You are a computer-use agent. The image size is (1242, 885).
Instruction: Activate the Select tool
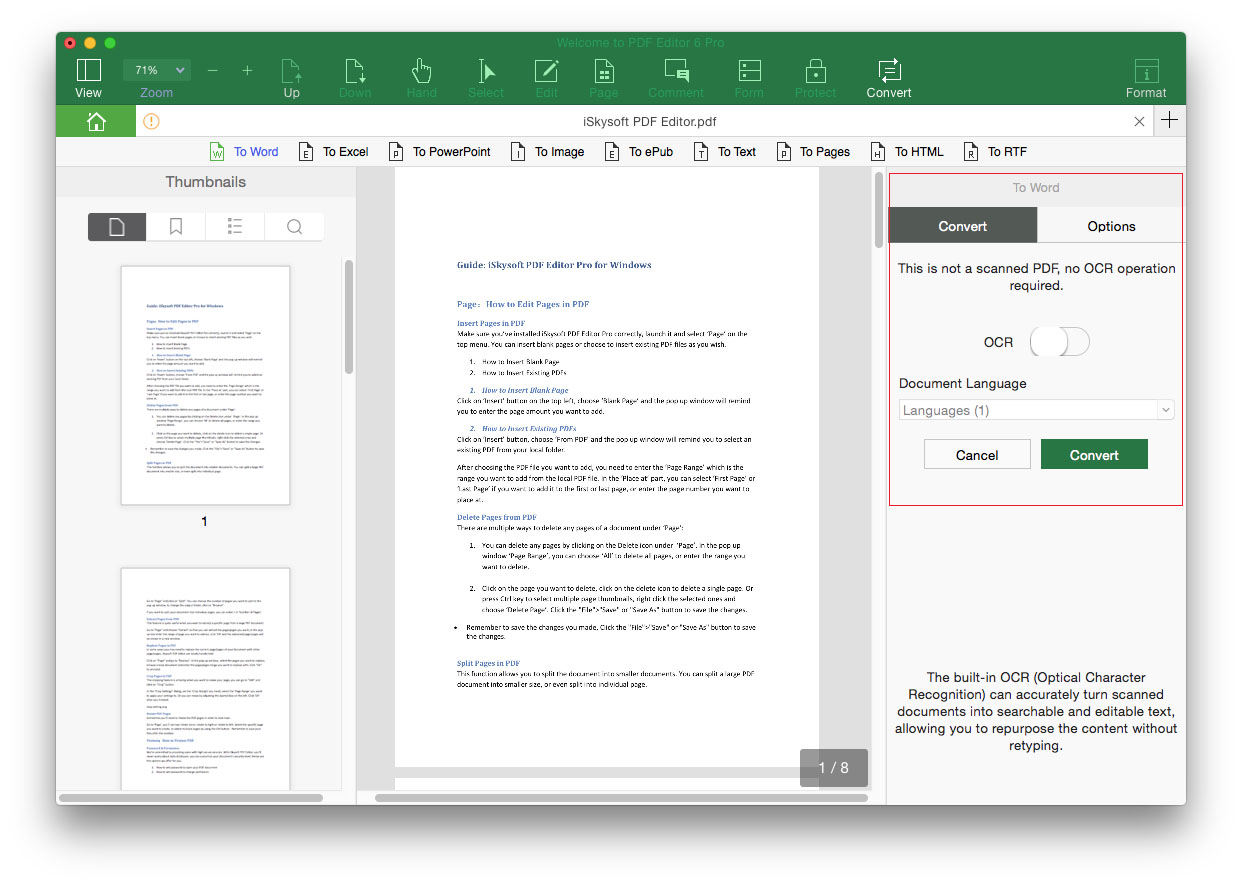tap(486, 71)
